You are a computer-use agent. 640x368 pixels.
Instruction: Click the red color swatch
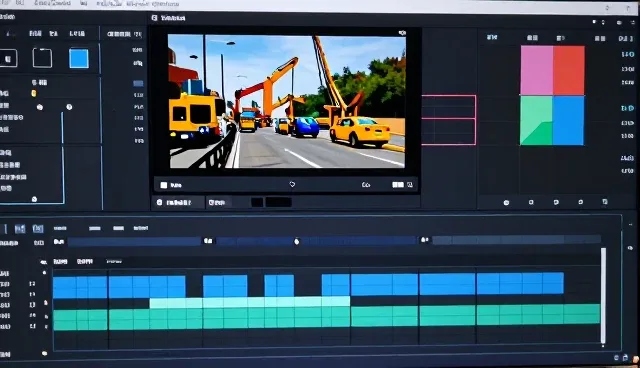(569, 70)
